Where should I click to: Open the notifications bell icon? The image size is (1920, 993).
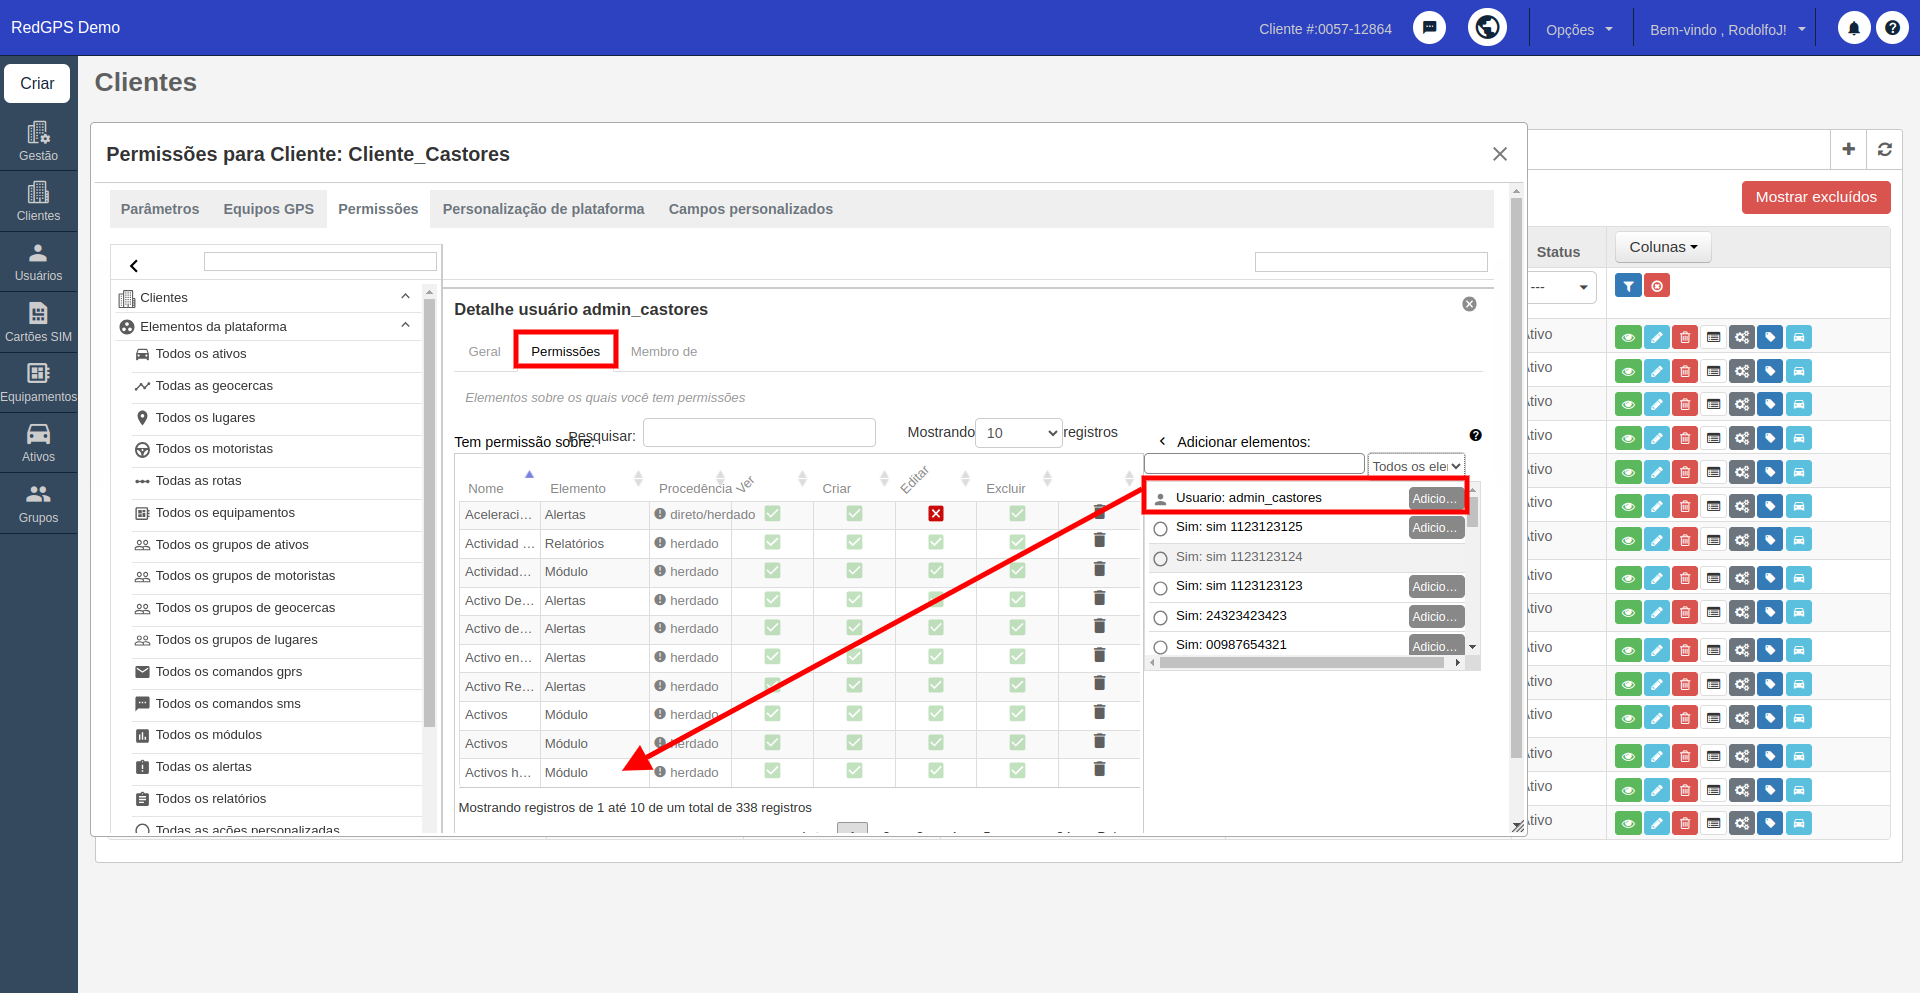(x=1854, y=28)
